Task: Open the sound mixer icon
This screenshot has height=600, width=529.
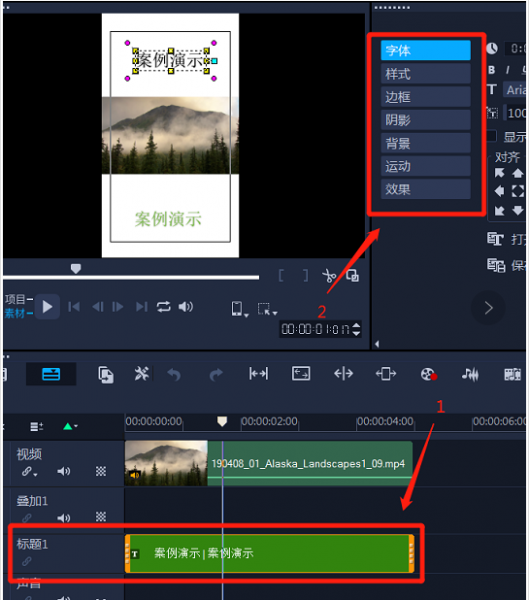Action: tap(470, 374)
